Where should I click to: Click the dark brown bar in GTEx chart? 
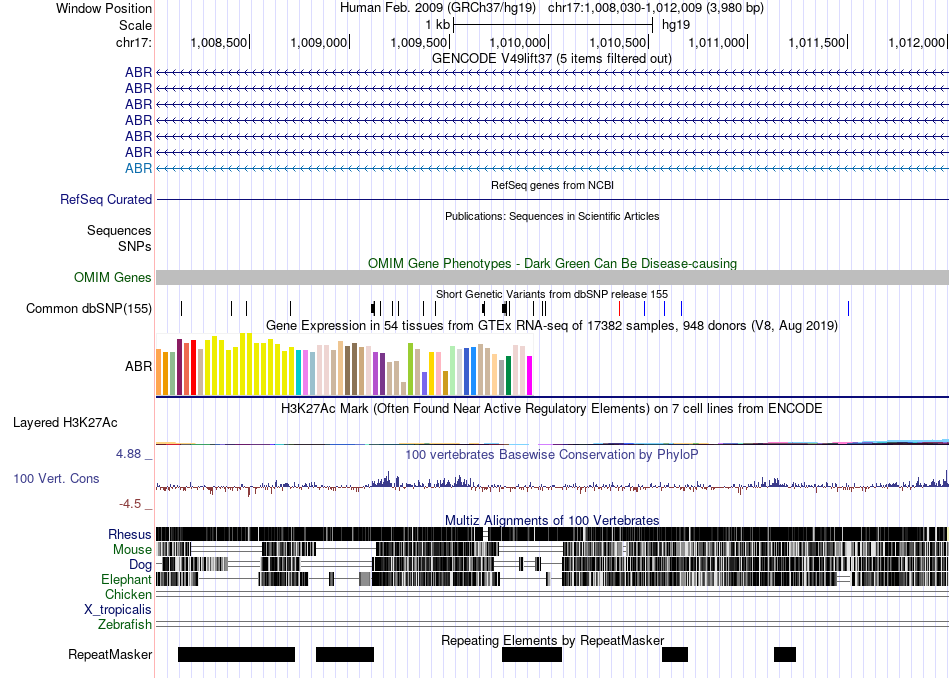pos(354,369)
